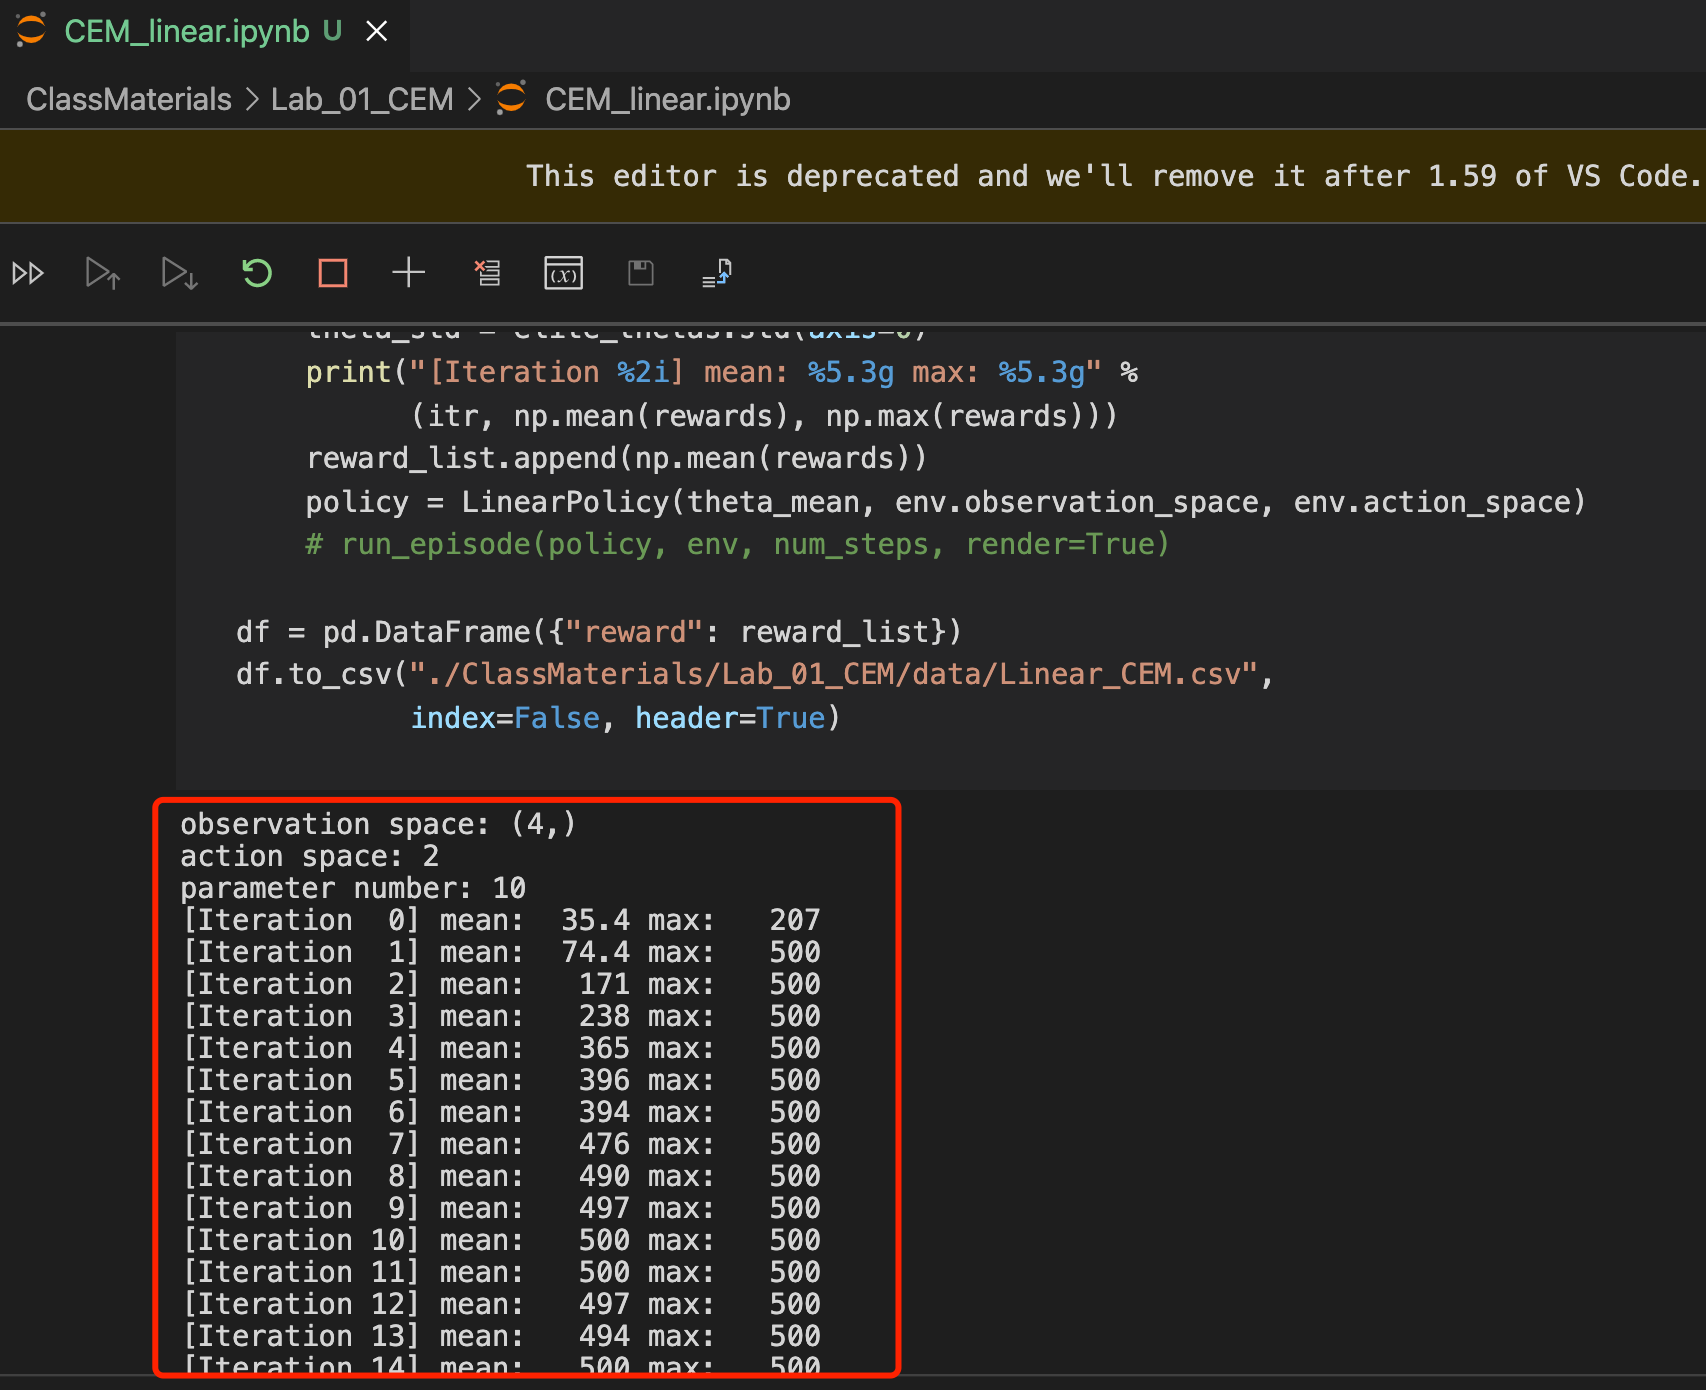Run current cell and cells below
Image resolution: width=1706 pixels, height=1390 pixels.
click(x=180, y=273)
